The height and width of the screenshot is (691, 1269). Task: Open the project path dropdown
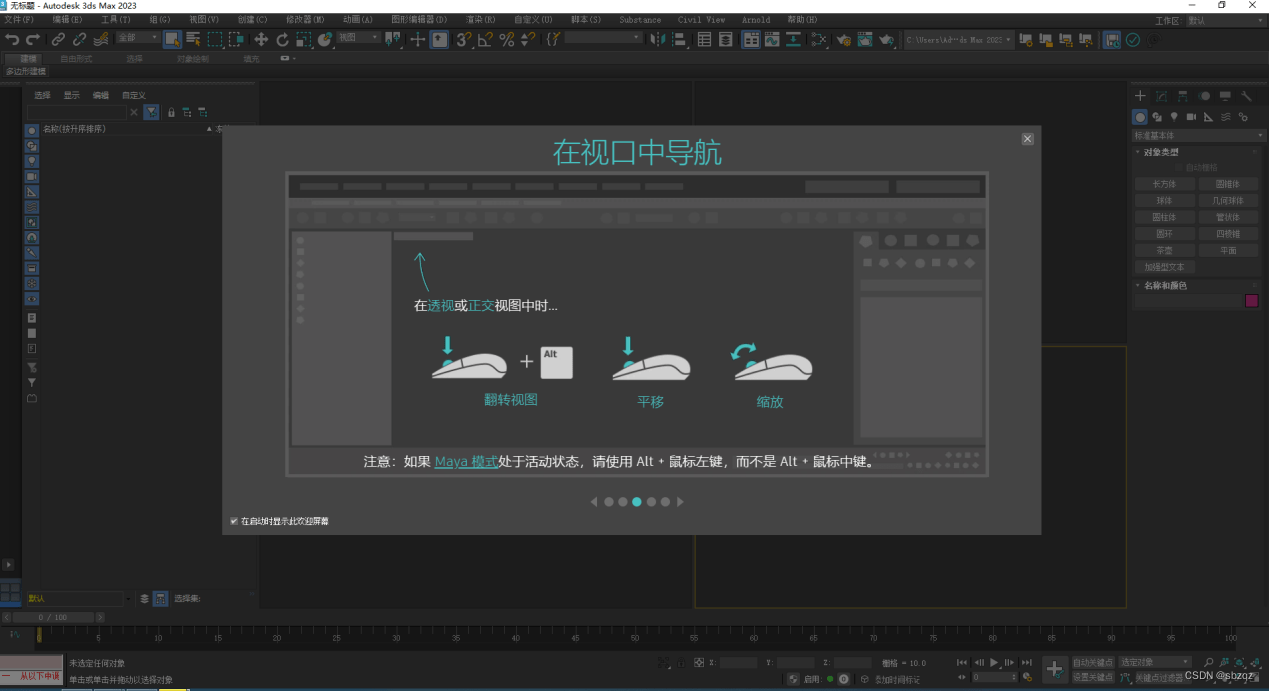(958, 39)
